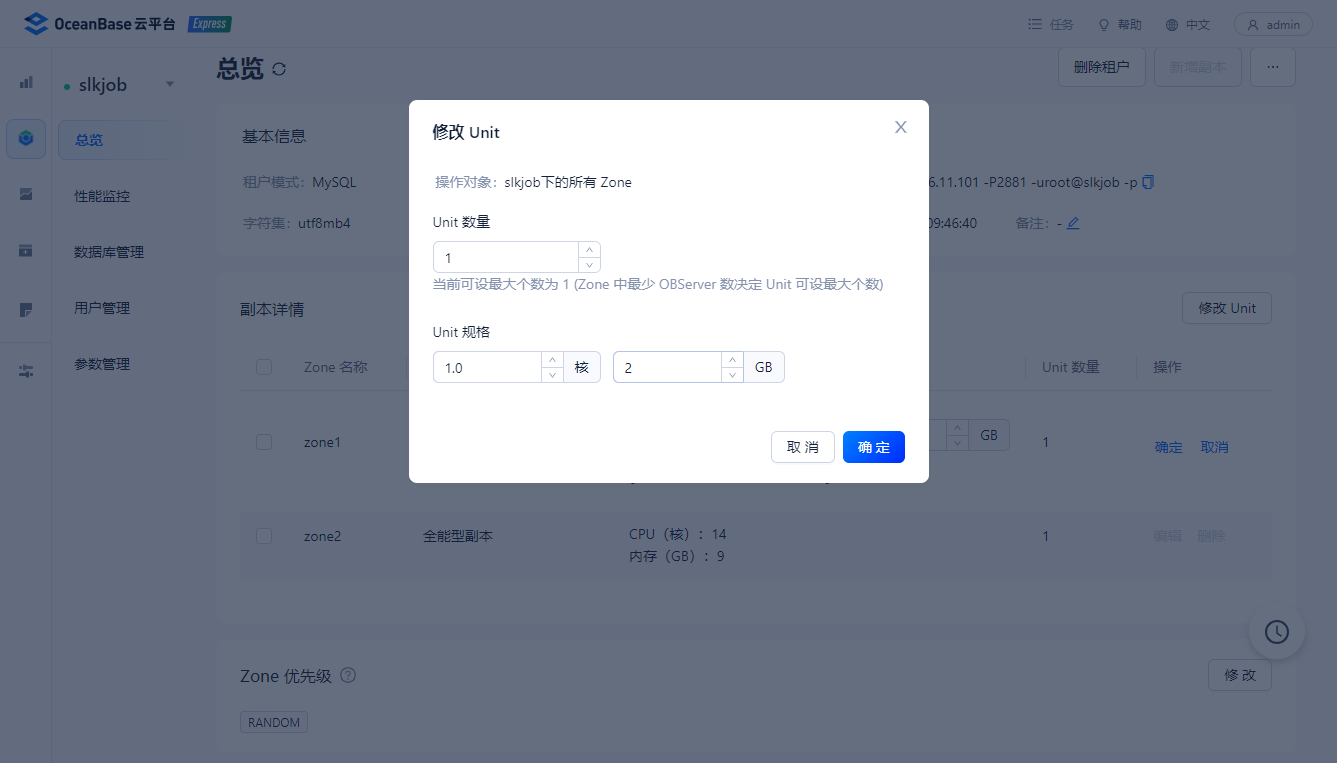Click the CPU 核 input field
The image size is (1337, 763).
tap(488, 367)
